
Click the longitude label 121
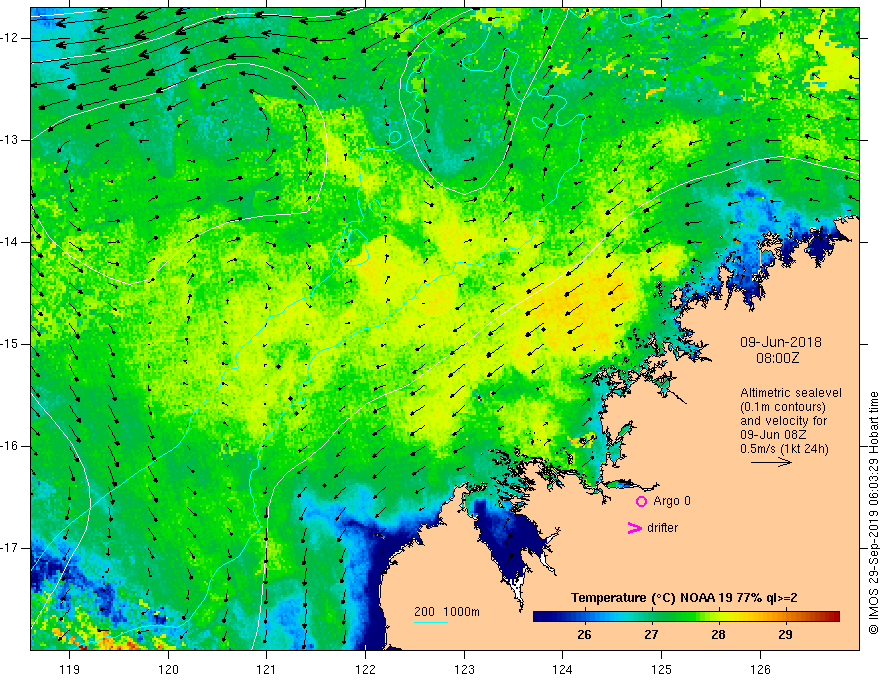coord(267,669)
